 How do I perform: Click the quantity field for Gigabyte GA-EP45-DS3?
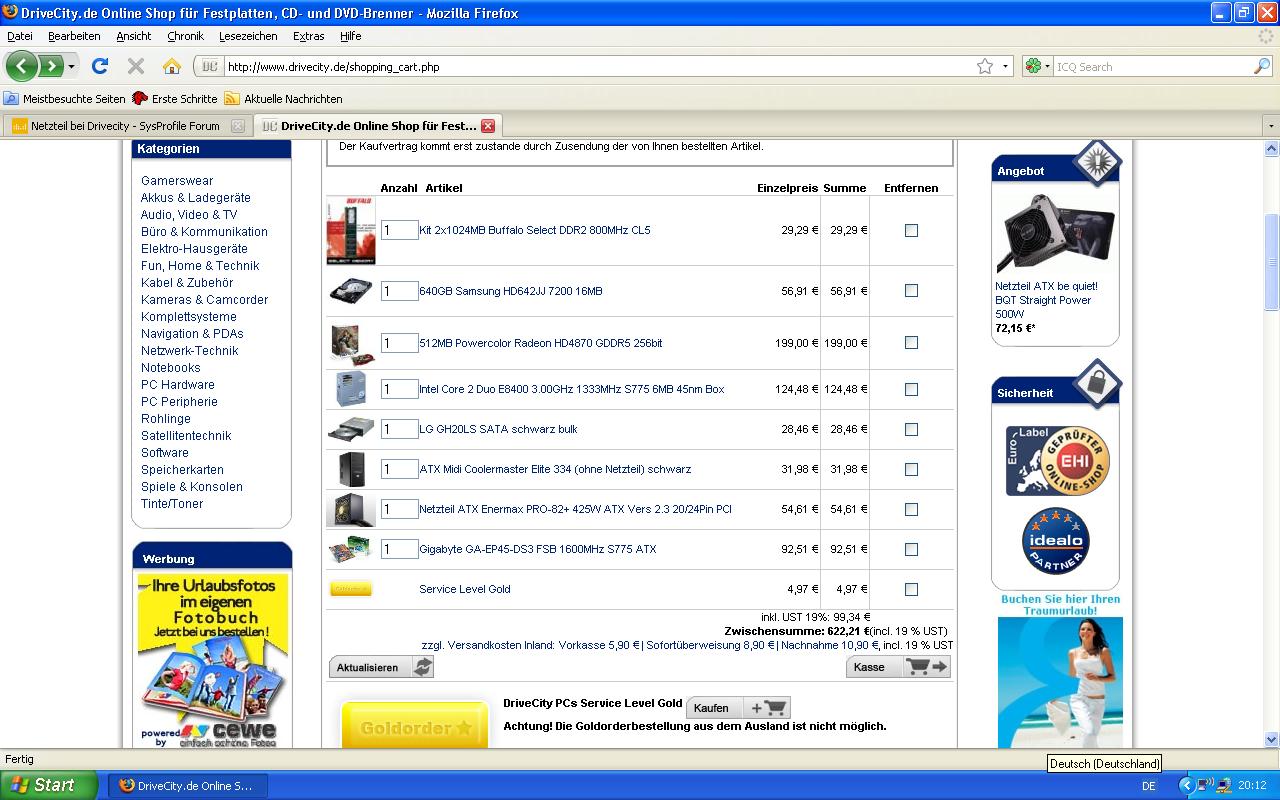click(399, 549)
